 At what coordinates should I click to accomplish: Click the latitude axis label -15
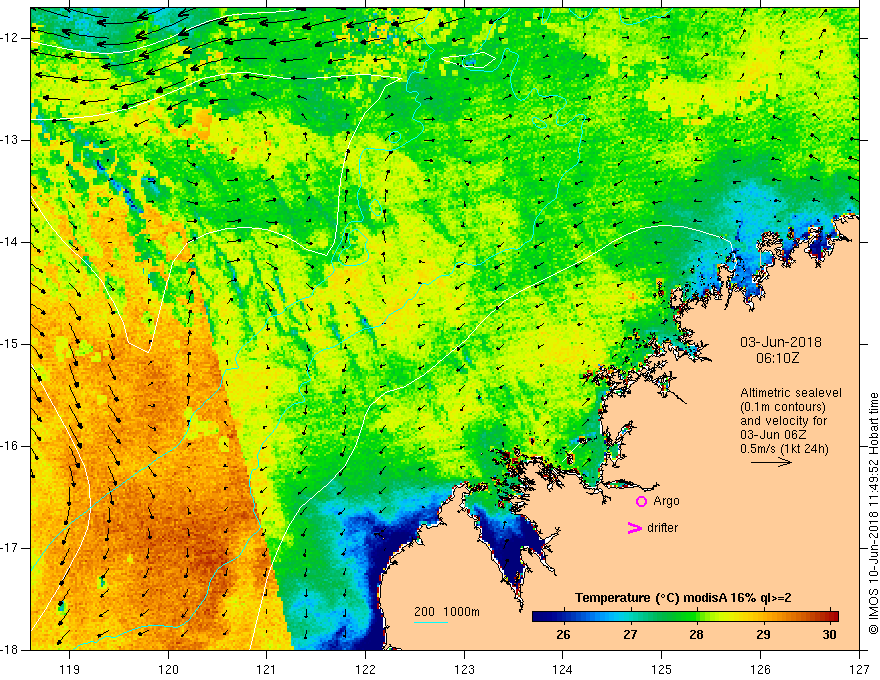click(11, 344)
